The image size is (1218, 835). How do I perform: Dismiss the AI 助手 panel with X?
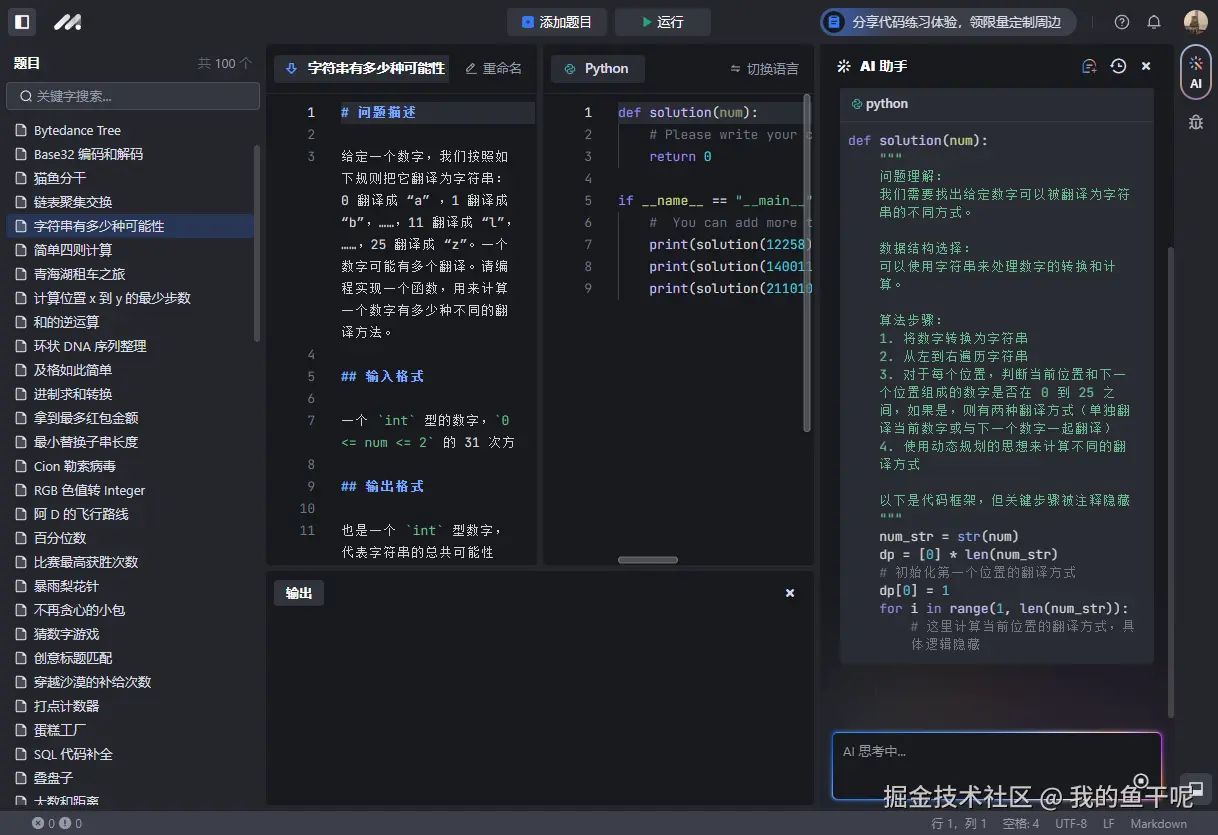[1145, 66]
